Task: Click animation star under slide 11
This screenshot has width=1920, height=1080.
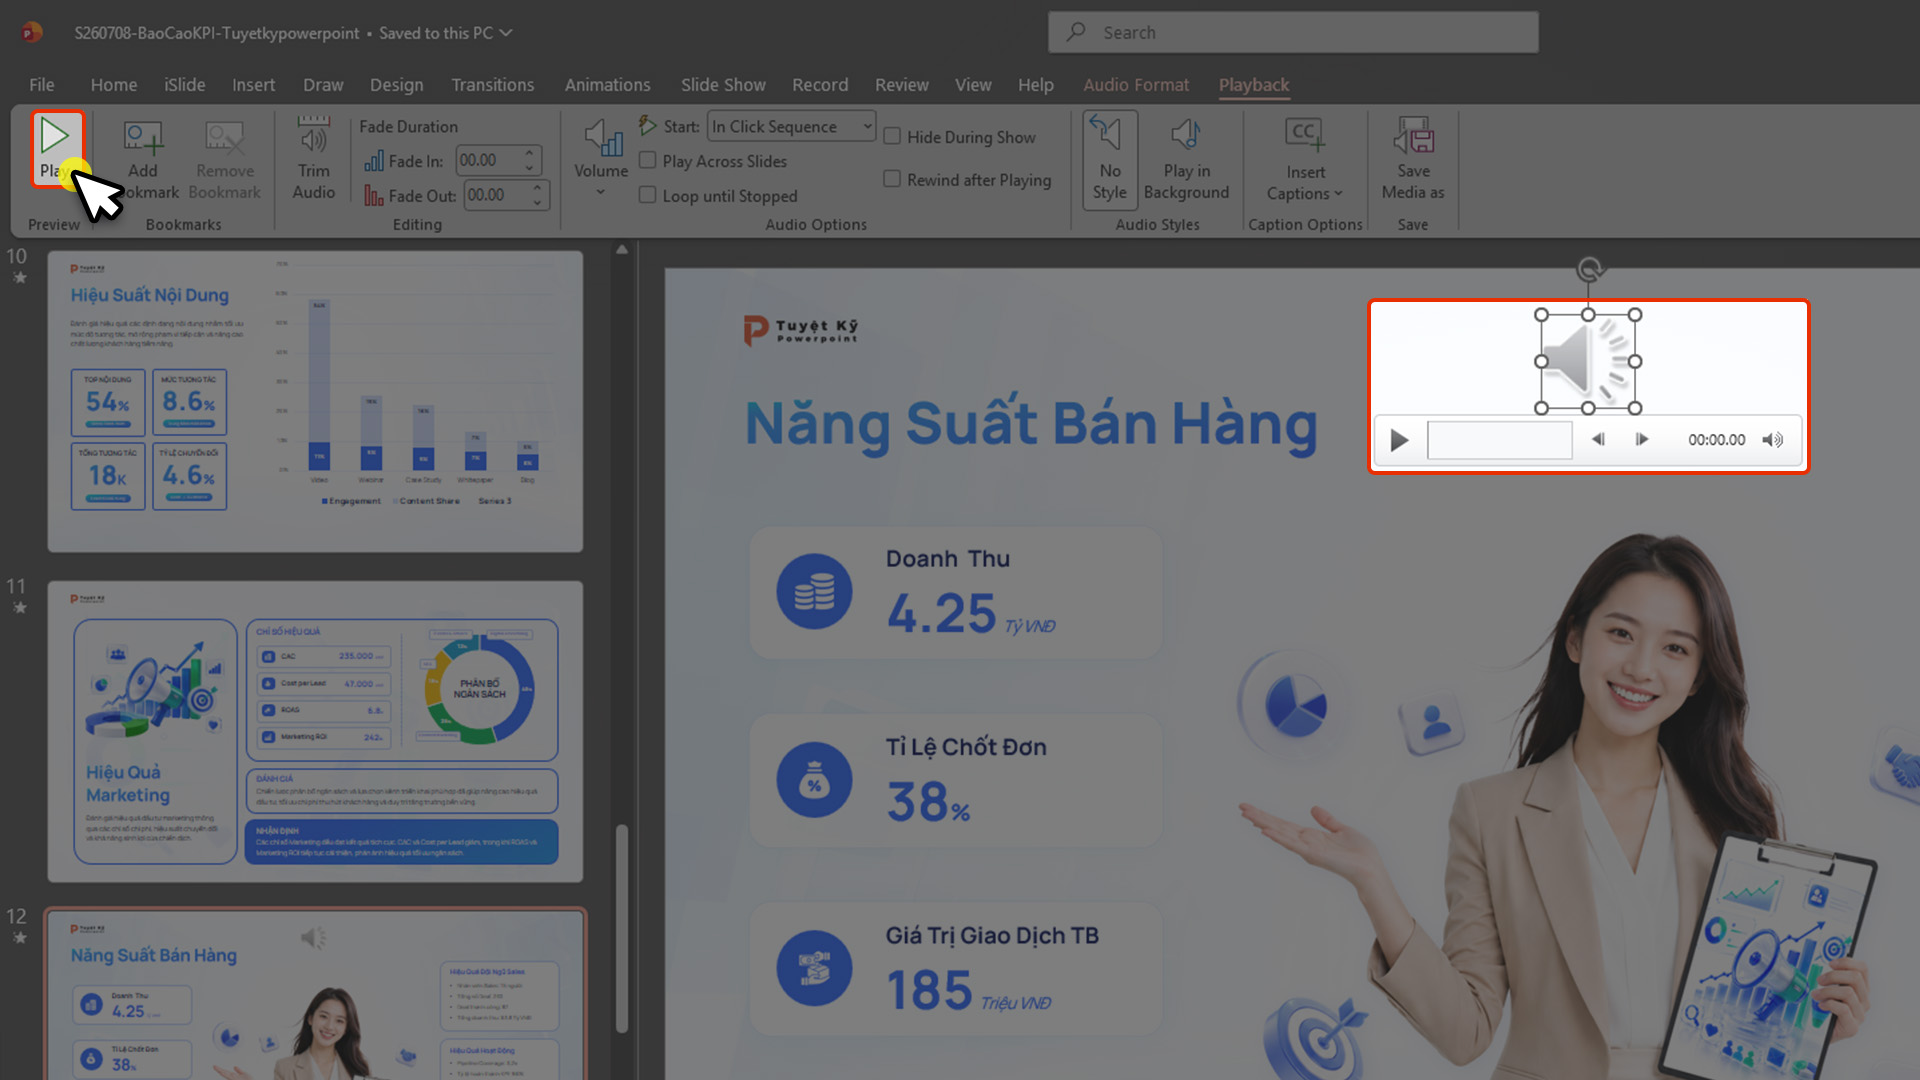Action: (x=19, y=607)
